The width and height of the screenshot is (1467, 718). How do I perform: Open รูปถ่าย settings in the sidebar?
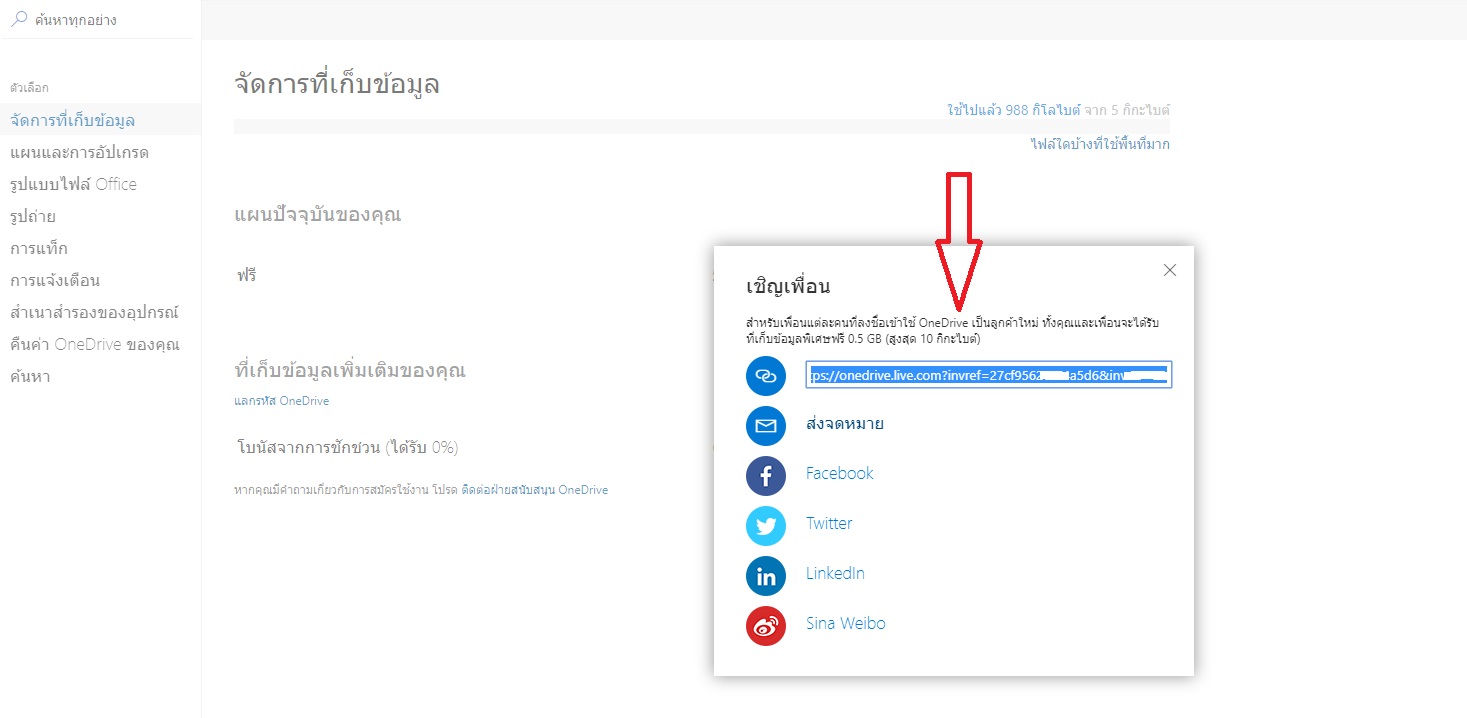(x=33, y=216)
